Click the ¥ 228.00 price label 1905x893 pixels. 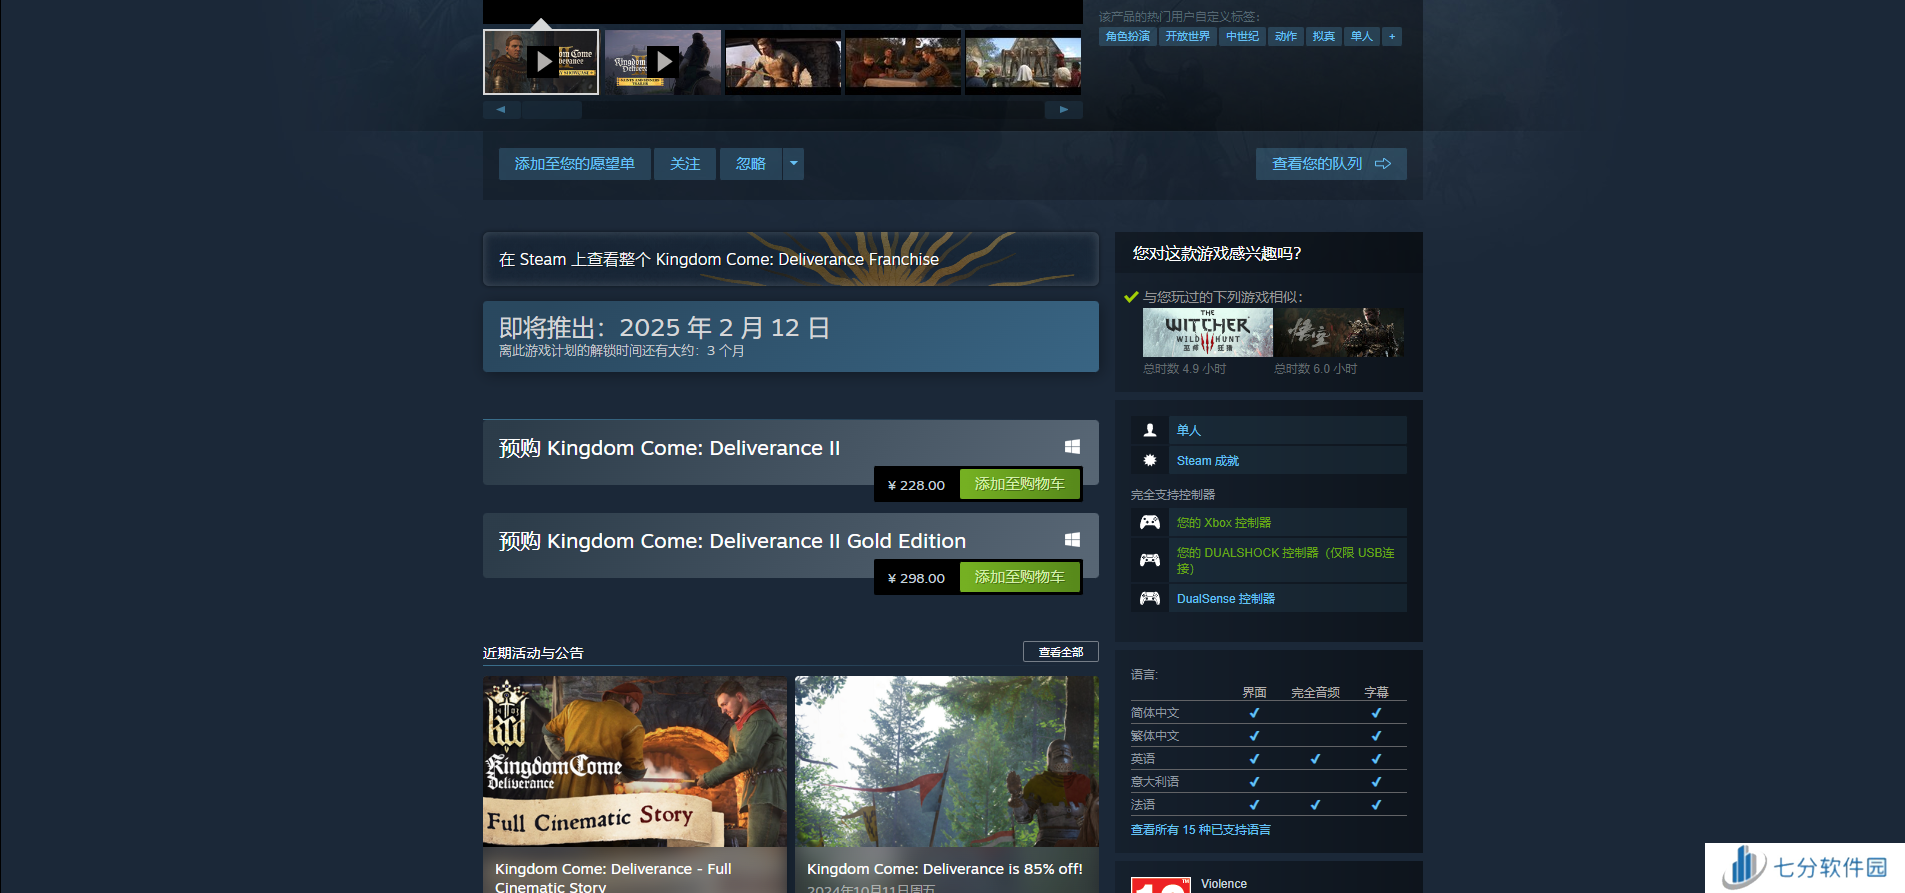pos(916,485)
